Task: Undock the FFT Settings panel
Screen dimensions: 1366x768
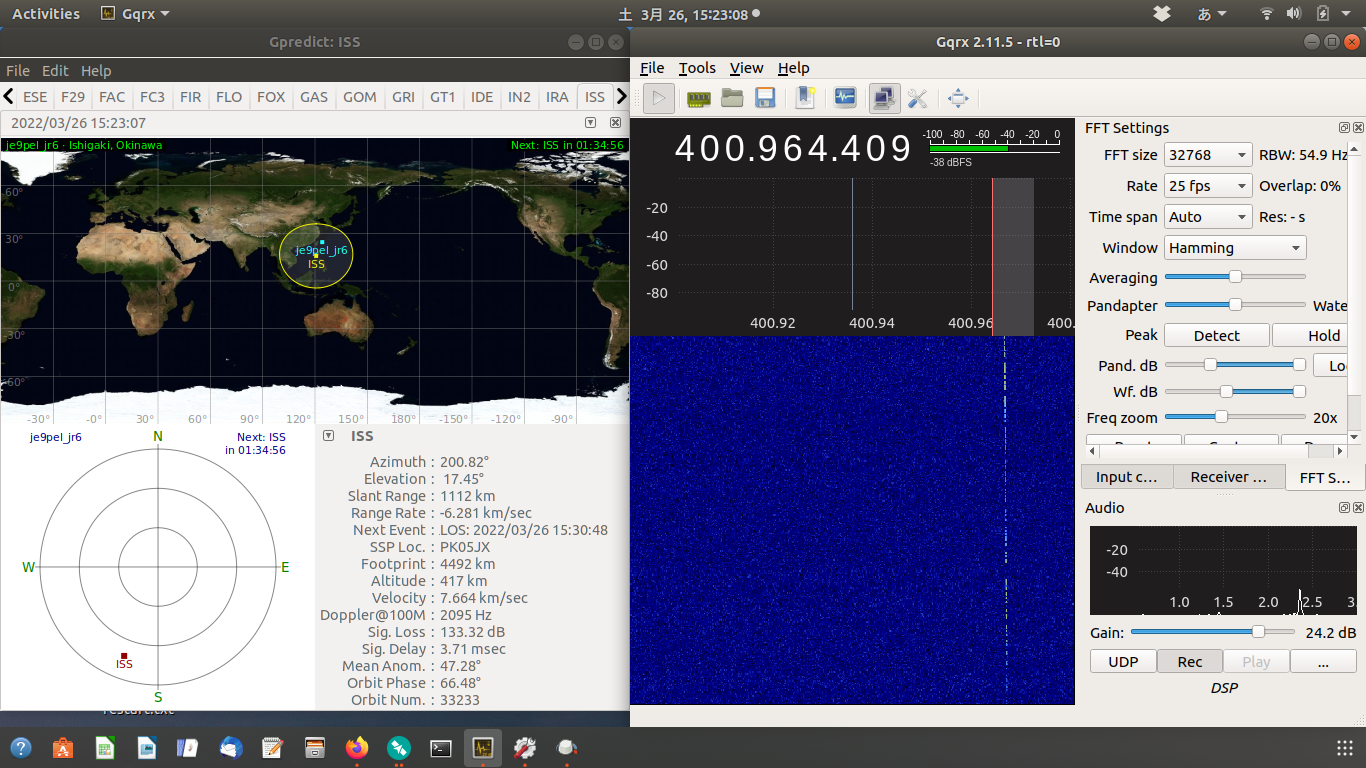Action: tap(1345, 128)
